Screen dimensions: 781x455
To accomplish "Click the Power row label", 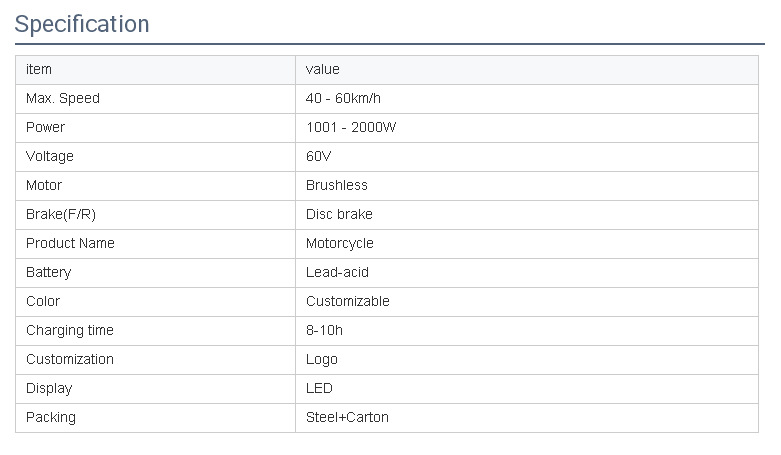I will (46, 127).
